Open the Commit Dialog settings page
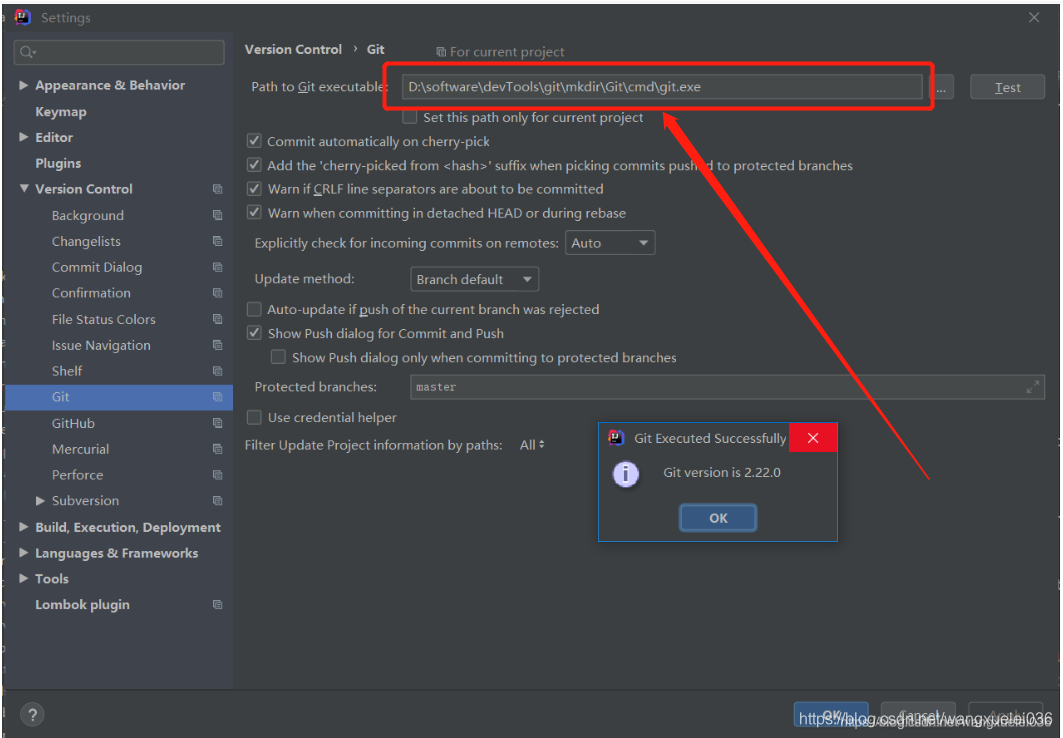Image resolution: width=1063 pixels, height=738 pixels. 97,268
